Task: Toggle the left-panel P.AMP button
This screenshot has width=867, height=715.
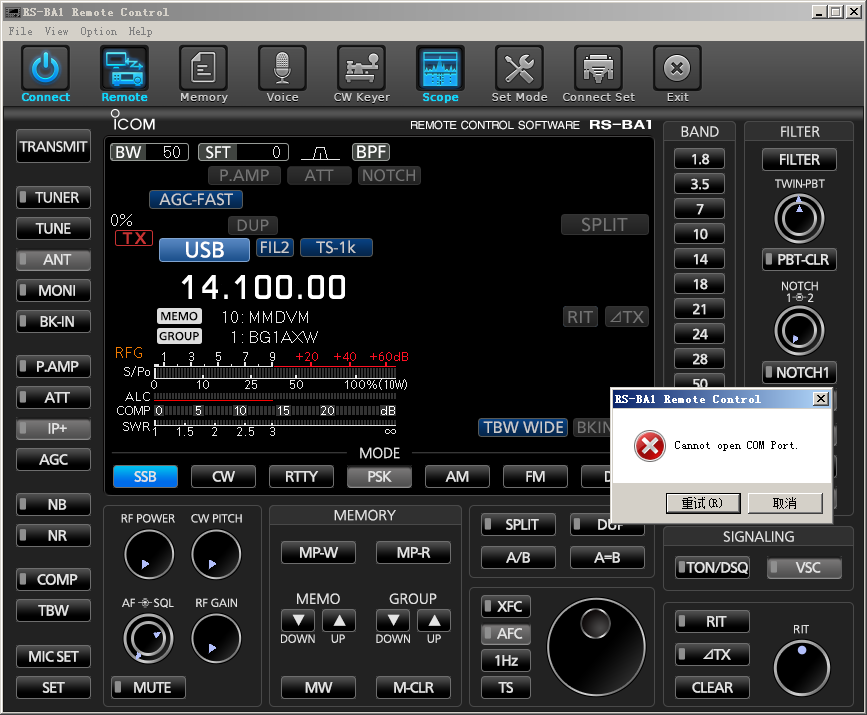Action: coord(54,366)
